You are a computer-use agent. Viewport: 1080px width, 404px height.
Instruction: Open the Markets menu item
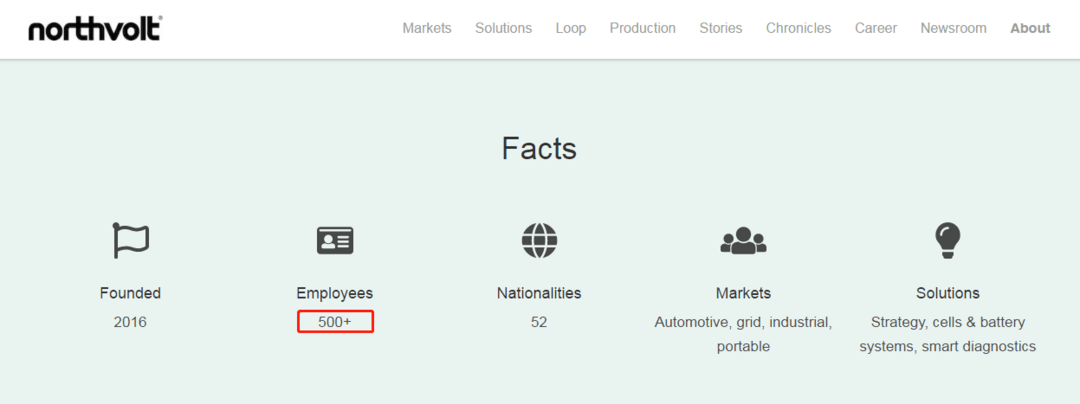[x=427, y=28]
